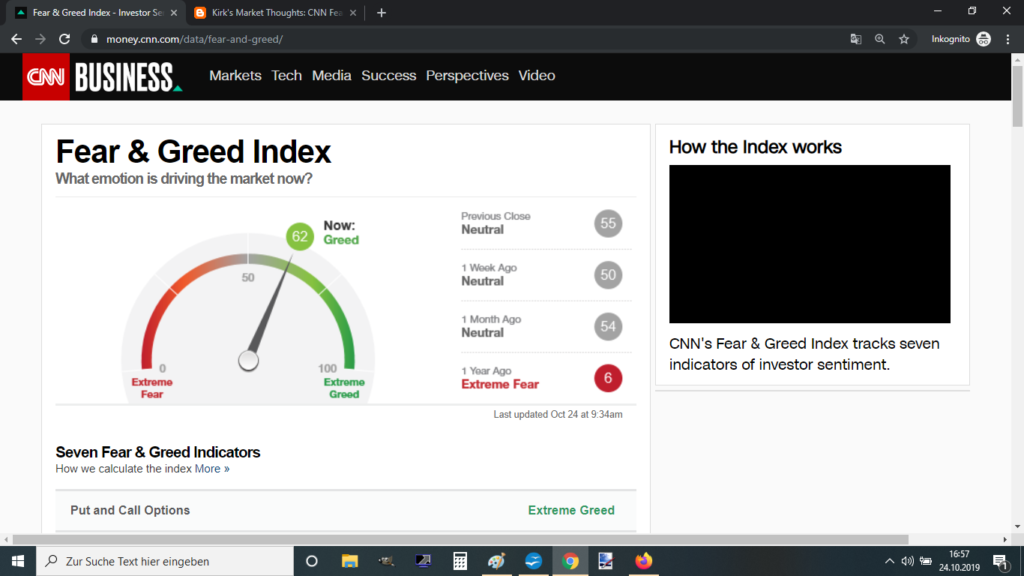Click the green 62 gauge value
Screen dimensions: 1024x576
(x=300, y=236)
